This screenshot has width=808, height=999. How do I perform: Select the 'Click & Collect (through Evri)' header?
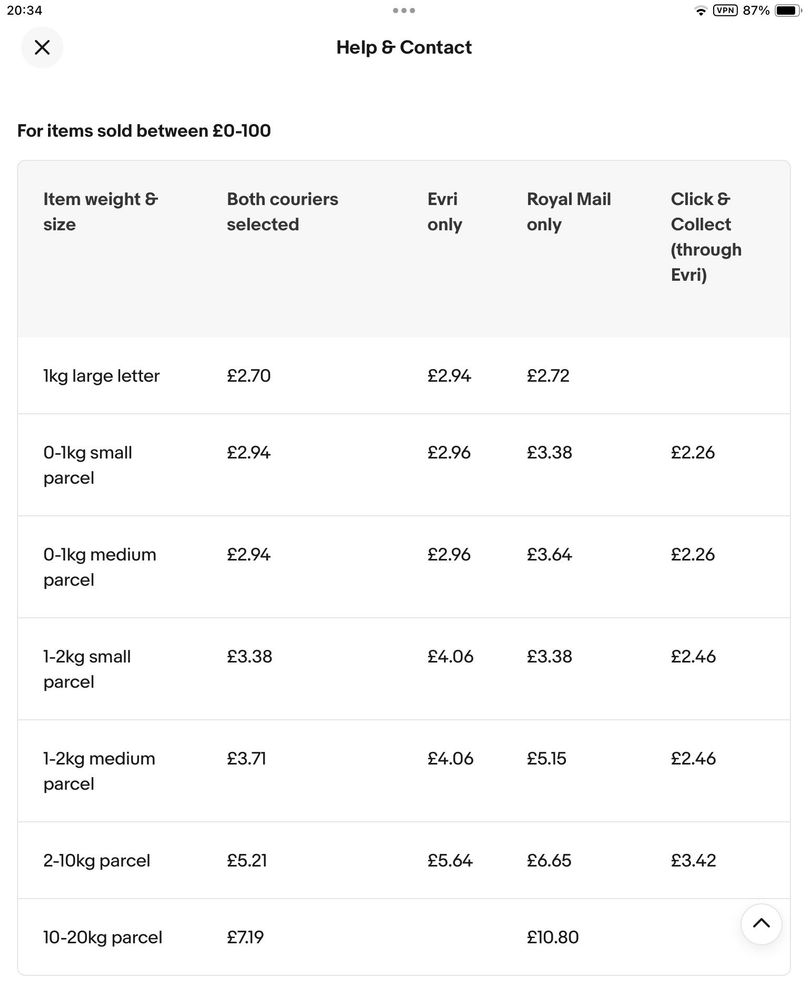(706, 236)
